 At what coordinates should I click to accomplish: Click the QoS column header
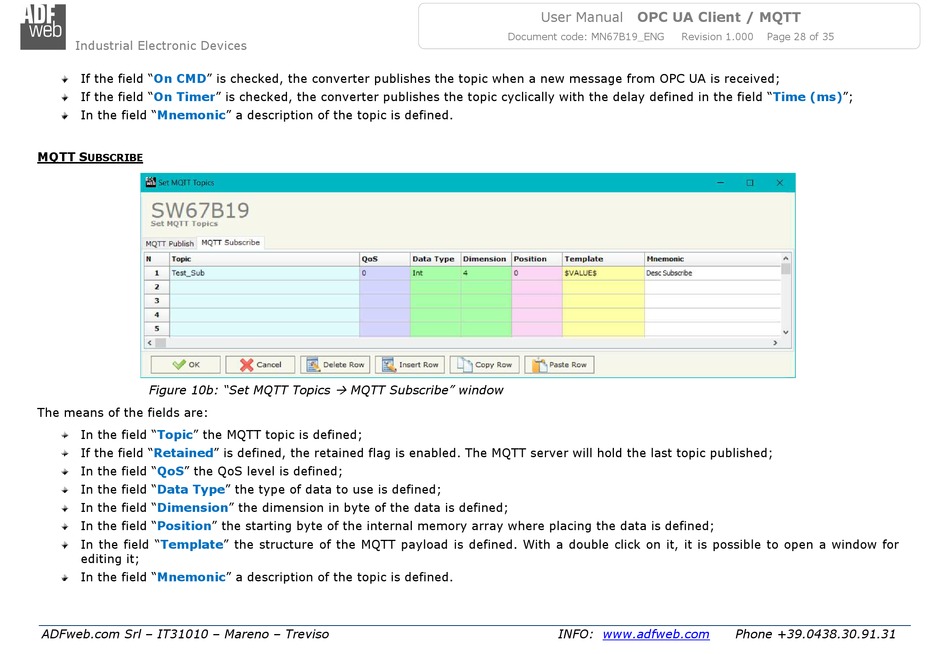tap(385, 259)
